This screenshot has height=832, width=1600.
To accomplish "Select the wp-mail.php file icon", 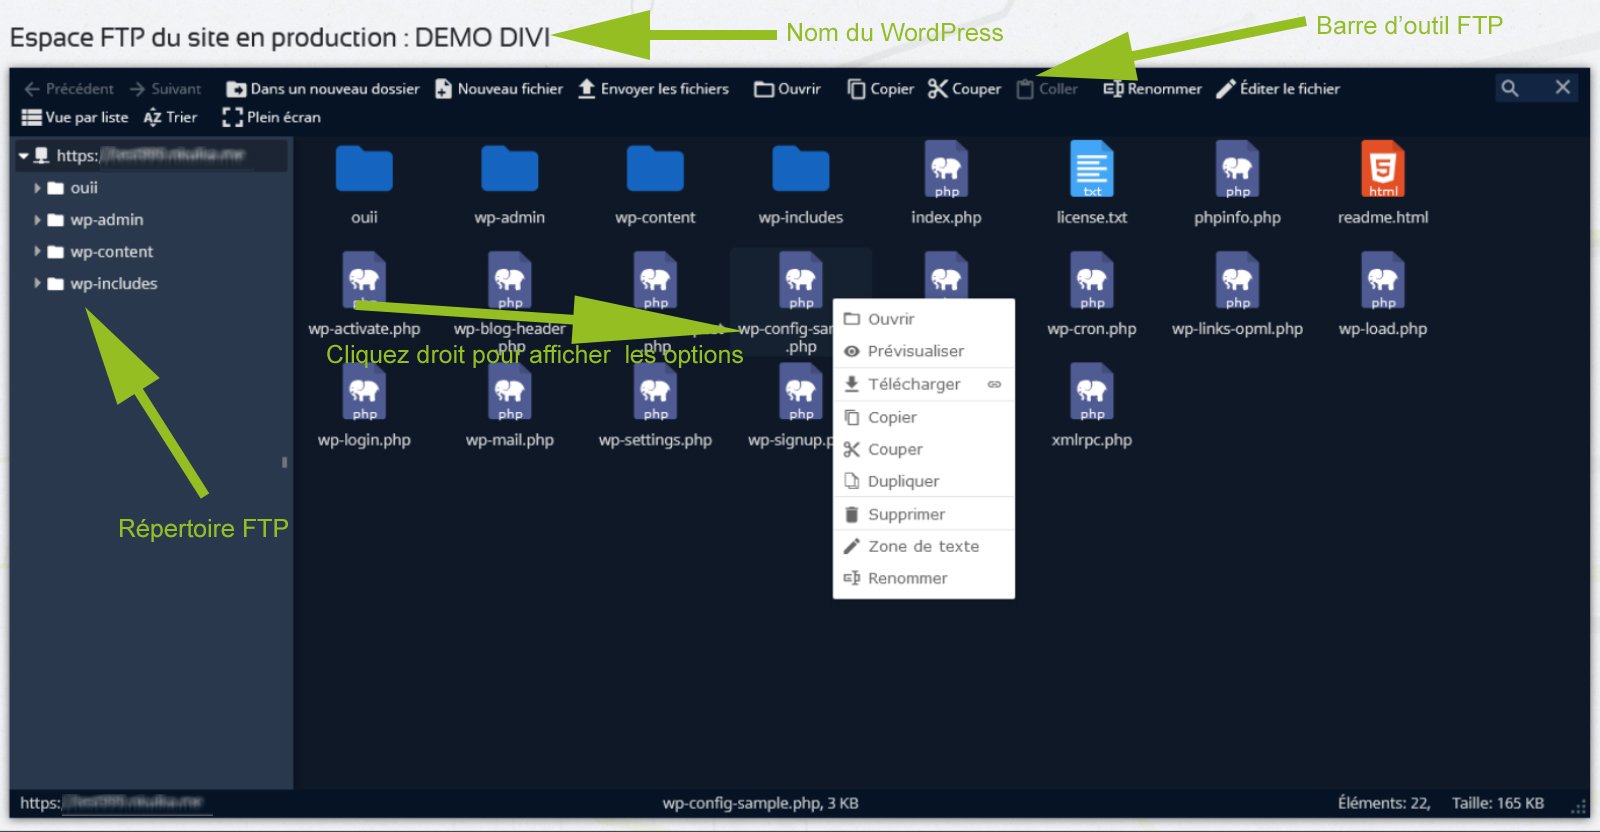I will tap(510, 391).
